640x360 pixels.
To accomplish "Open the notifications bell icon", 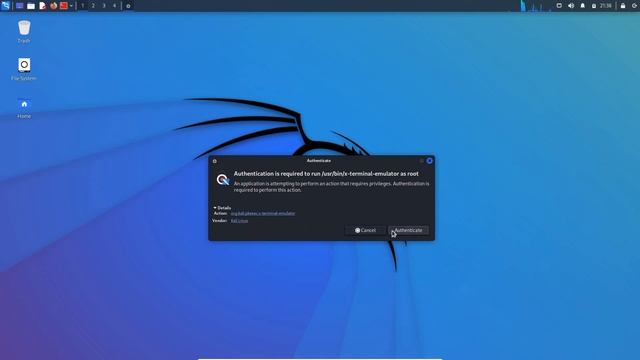I will (x=582, y=6).
